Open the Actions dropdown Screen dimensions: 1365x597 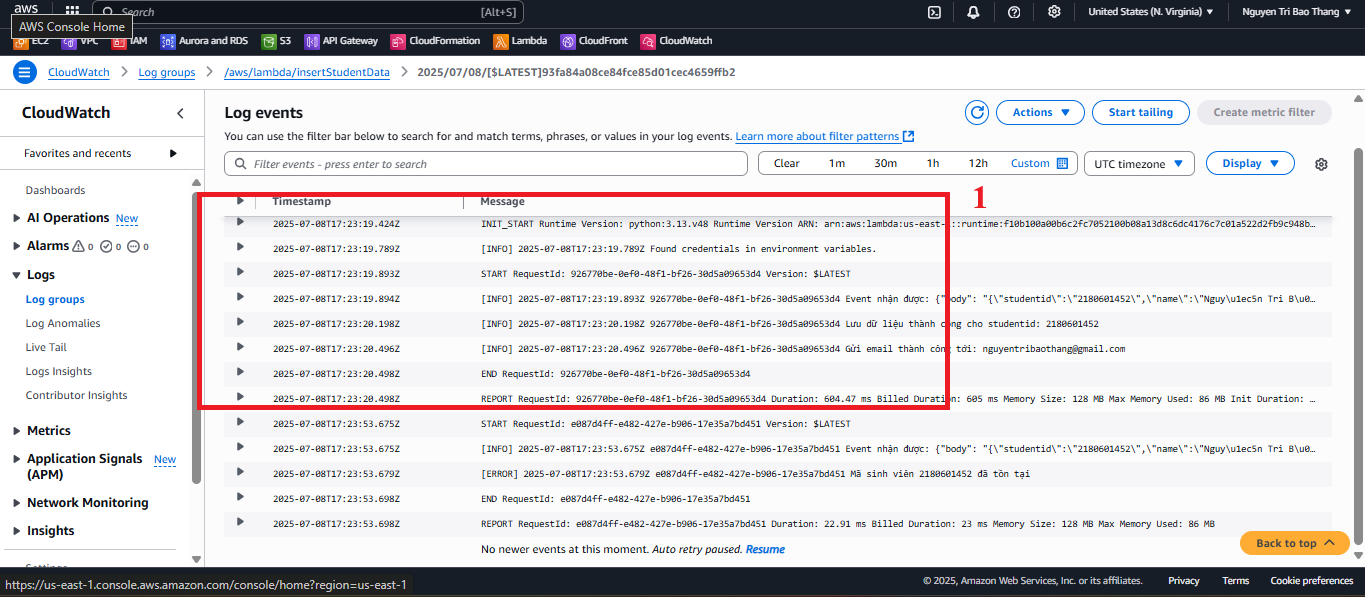click(x=1041, y=112)
